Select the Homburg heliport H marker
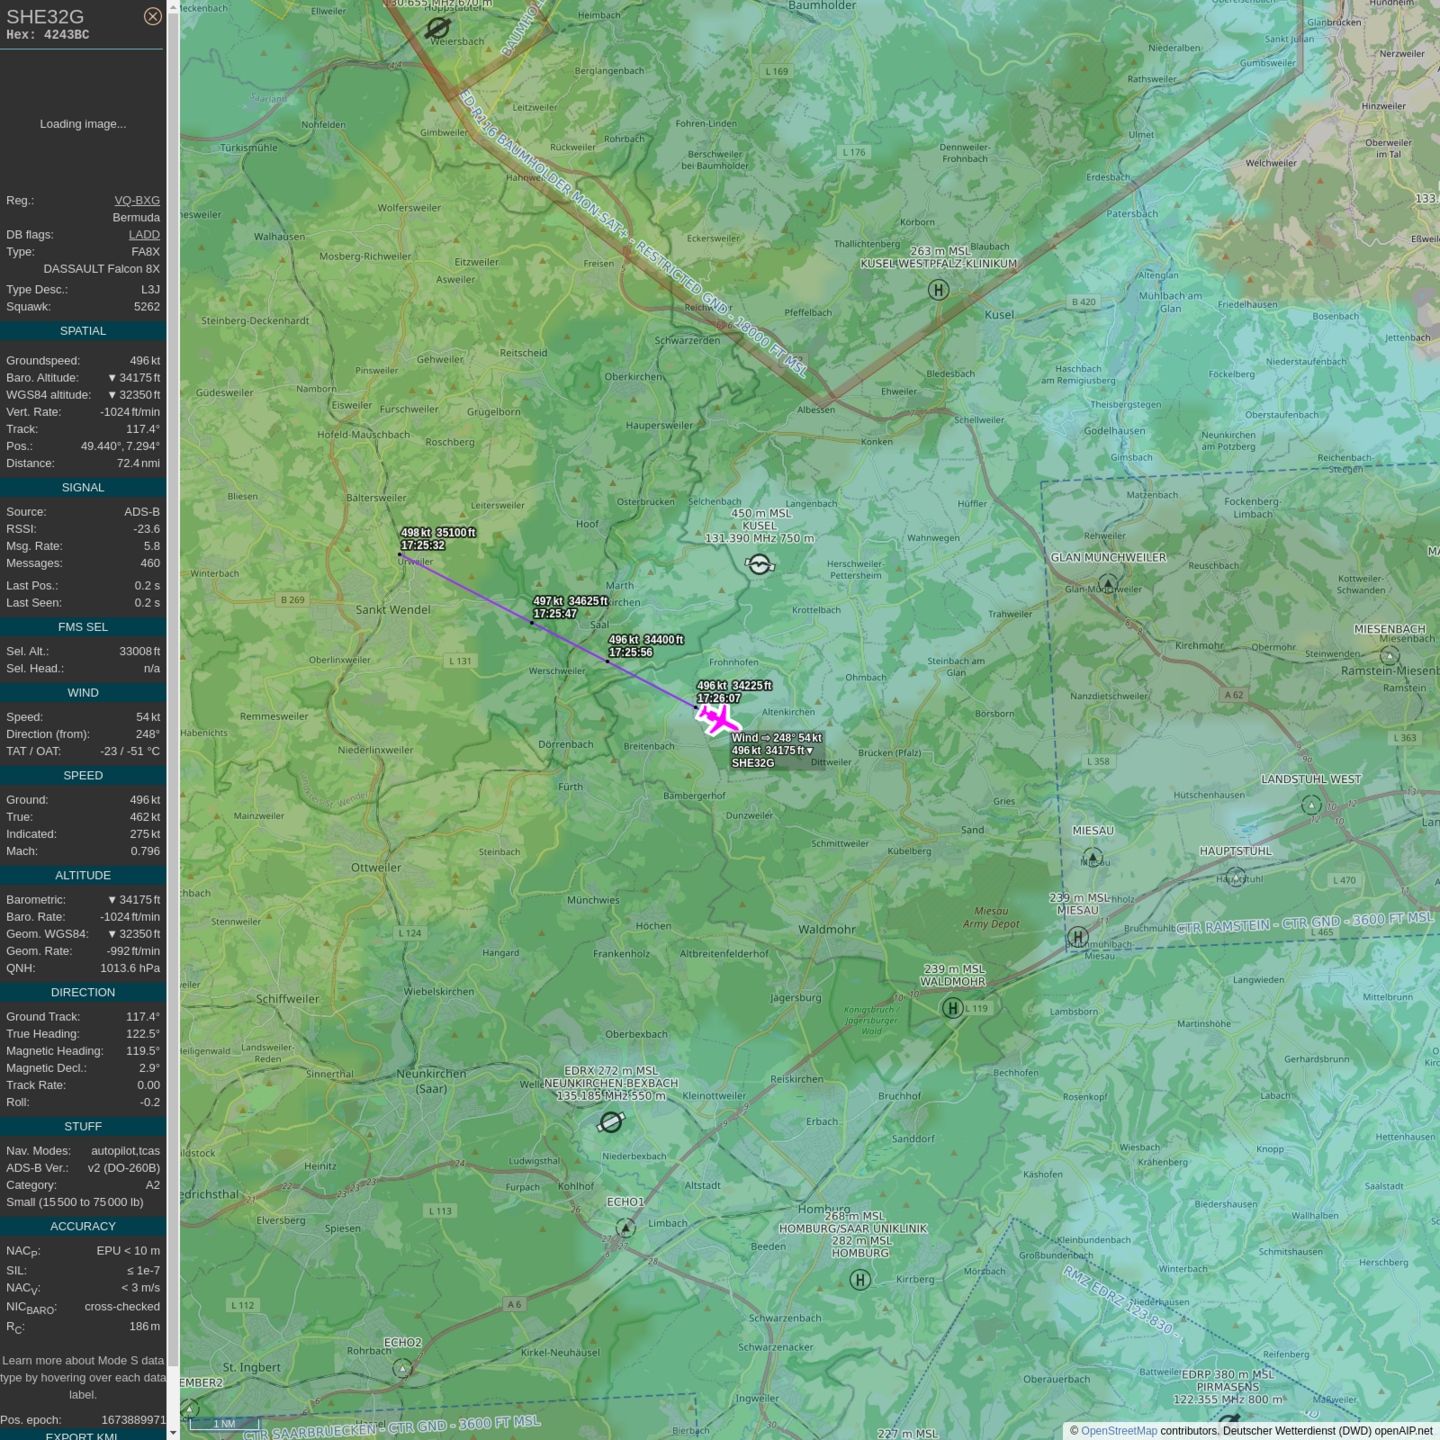The width and height of the screenshot is (1440, 1440). (860, 1280)
